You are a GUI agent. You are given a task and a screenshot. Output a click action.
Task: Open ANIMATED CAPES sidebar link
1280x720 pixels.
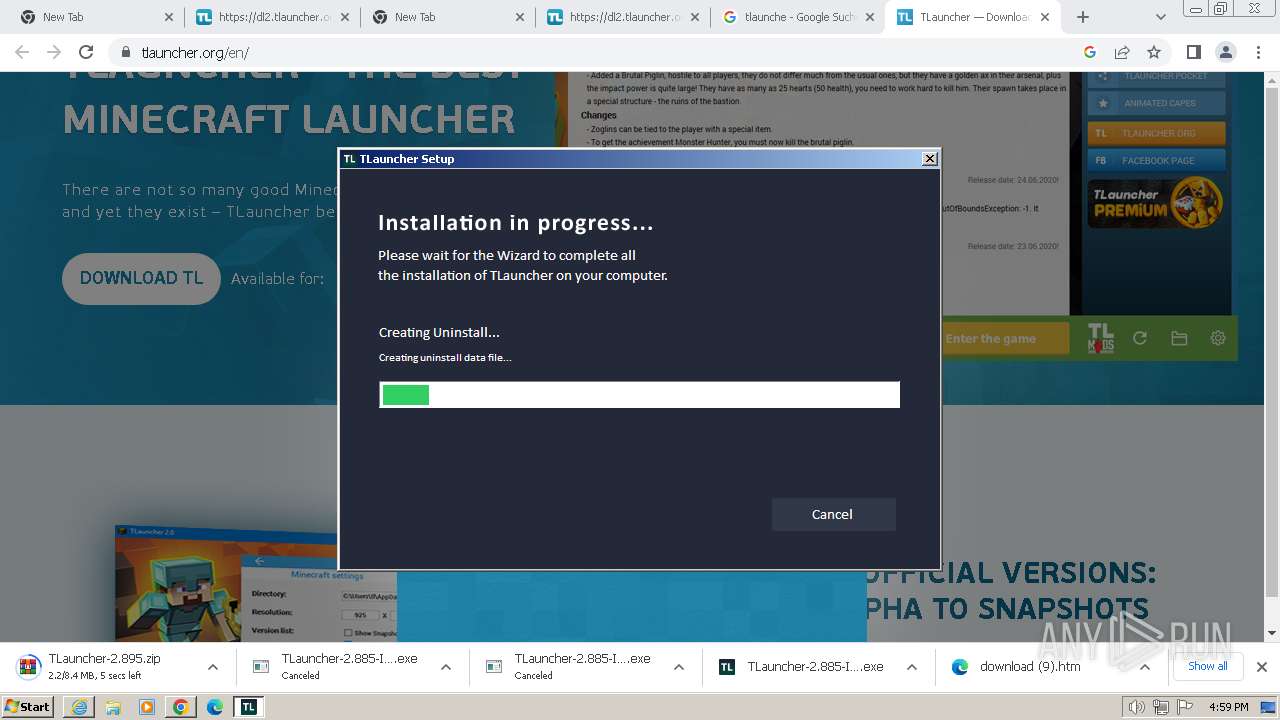pyautogui.click(x=1156, y=103)
